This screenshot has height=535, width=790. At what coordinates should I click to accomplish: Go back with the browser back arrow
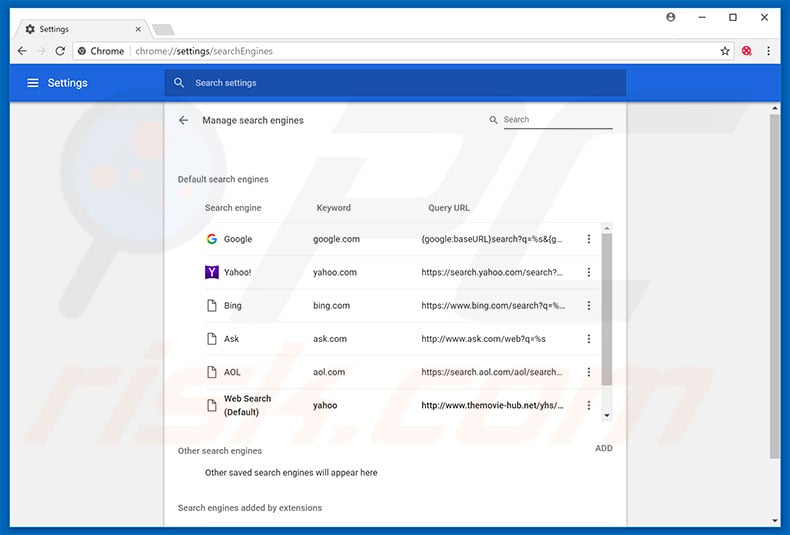coord(22,51)
